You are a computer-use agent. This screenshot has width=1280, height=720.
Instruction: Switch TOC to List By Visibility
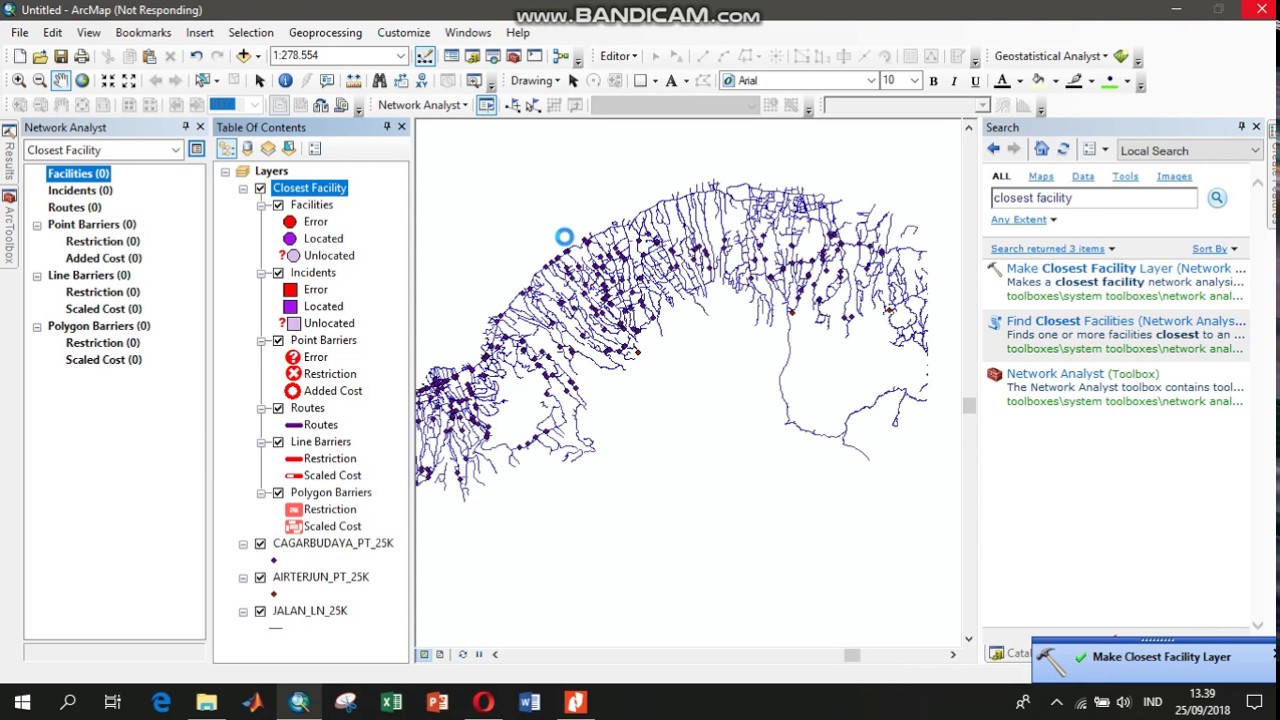269,149
